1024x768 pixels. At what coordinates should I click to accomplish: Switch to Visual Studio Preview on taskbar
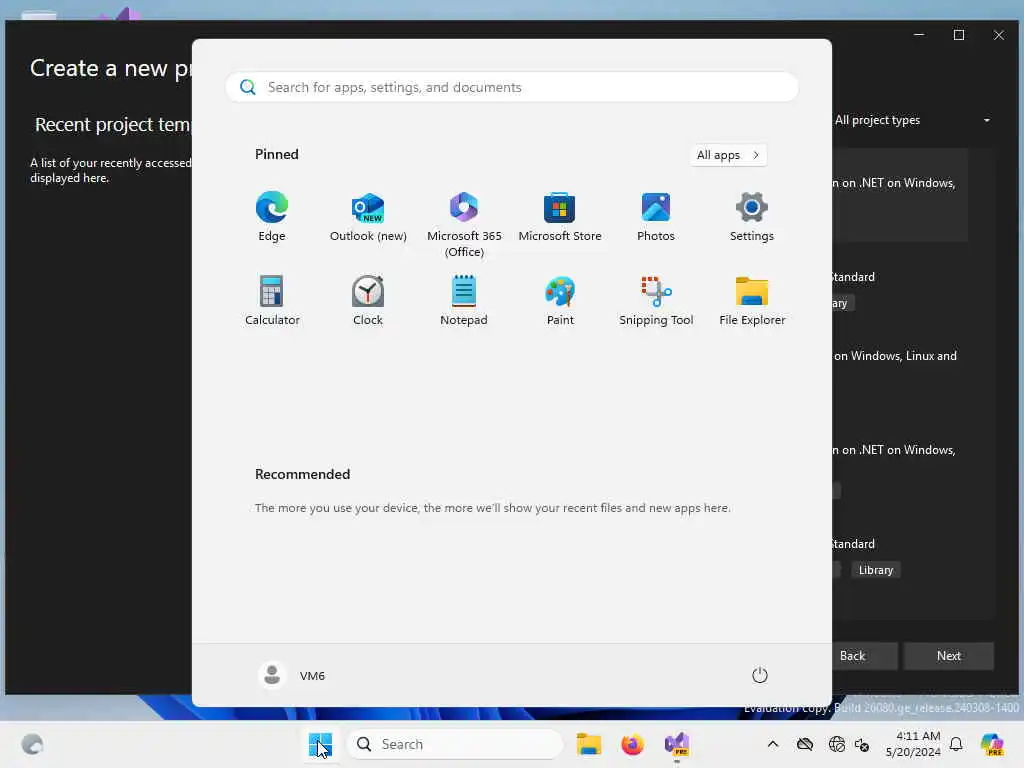(677, 744)
